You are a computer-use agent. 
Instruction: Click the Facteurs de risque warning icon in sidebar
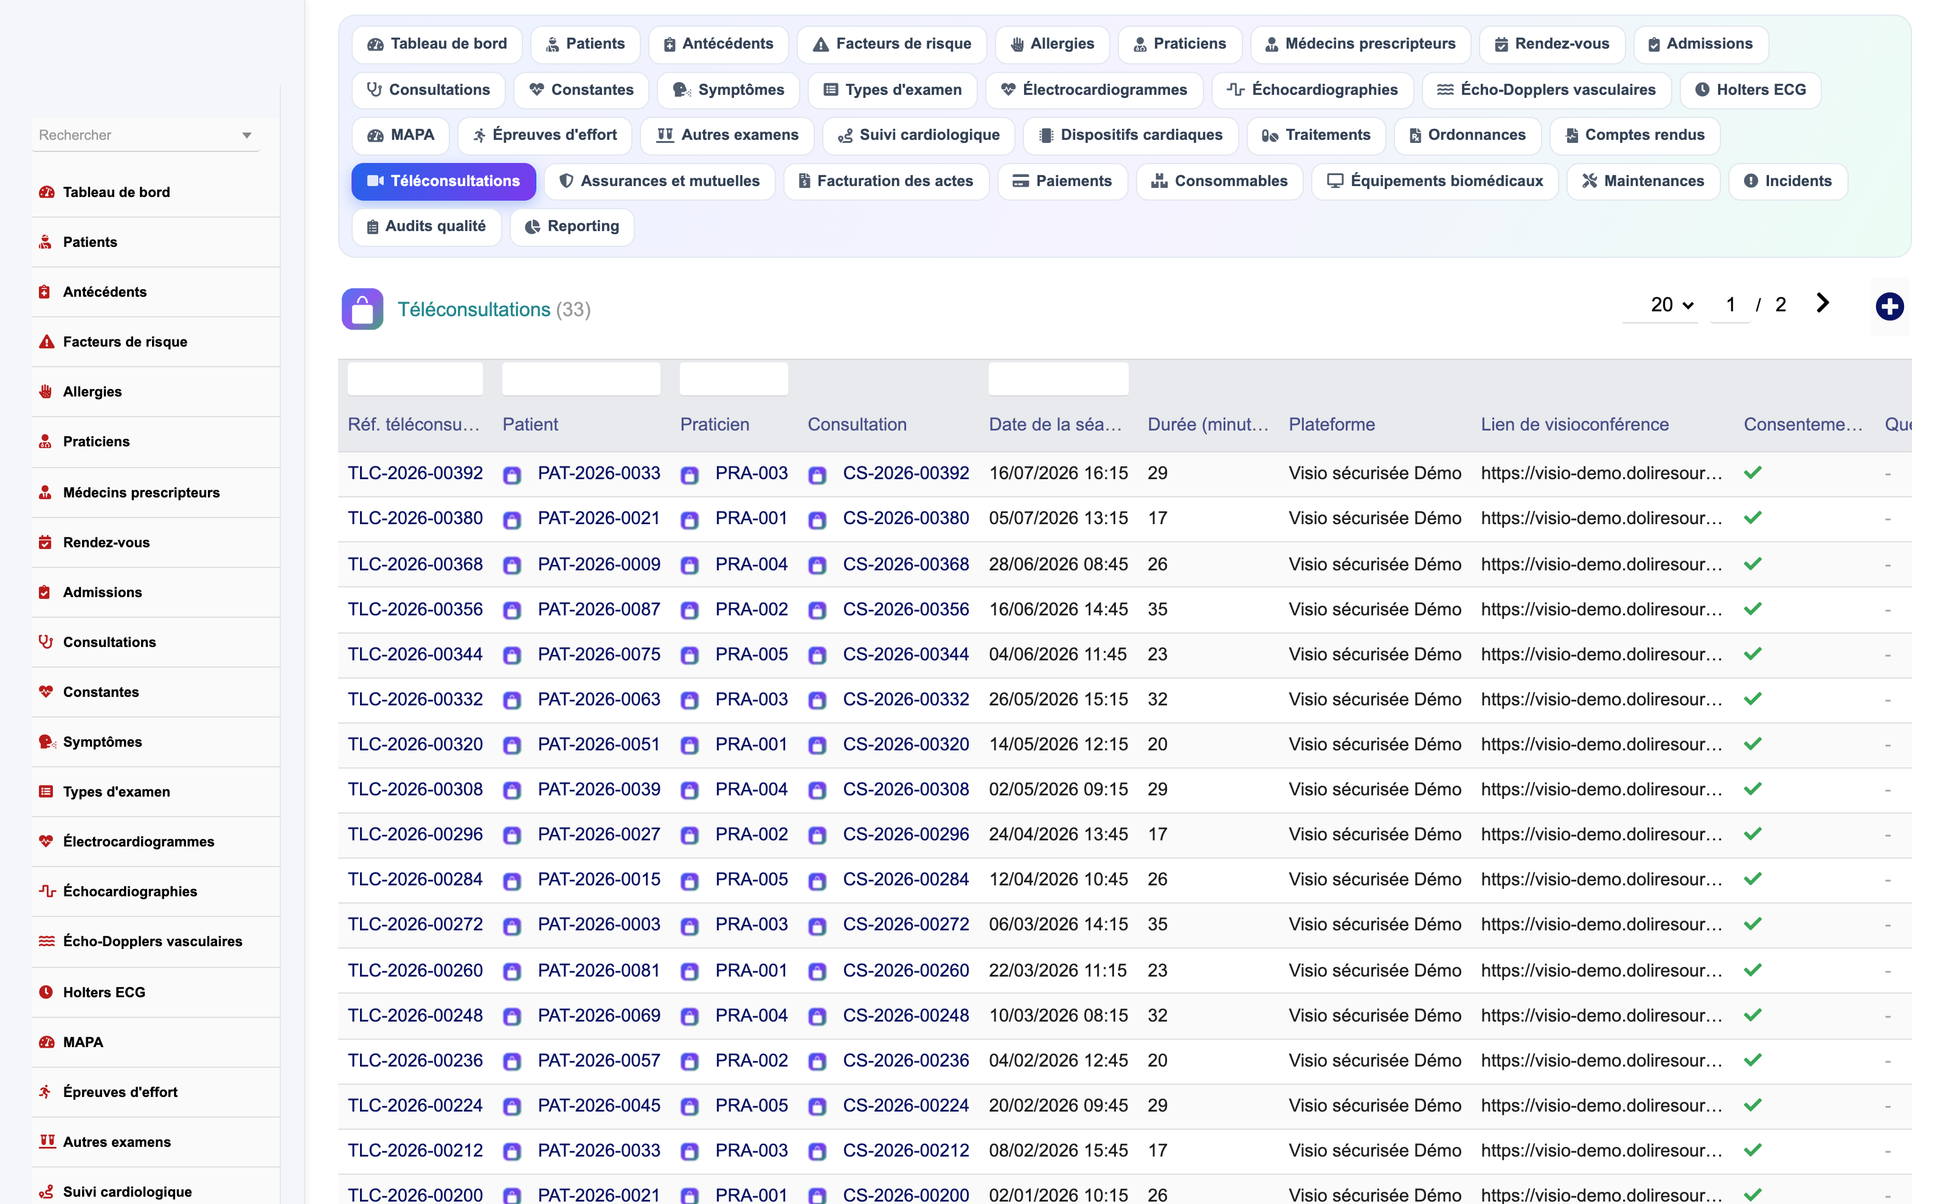tap(46, 342)
